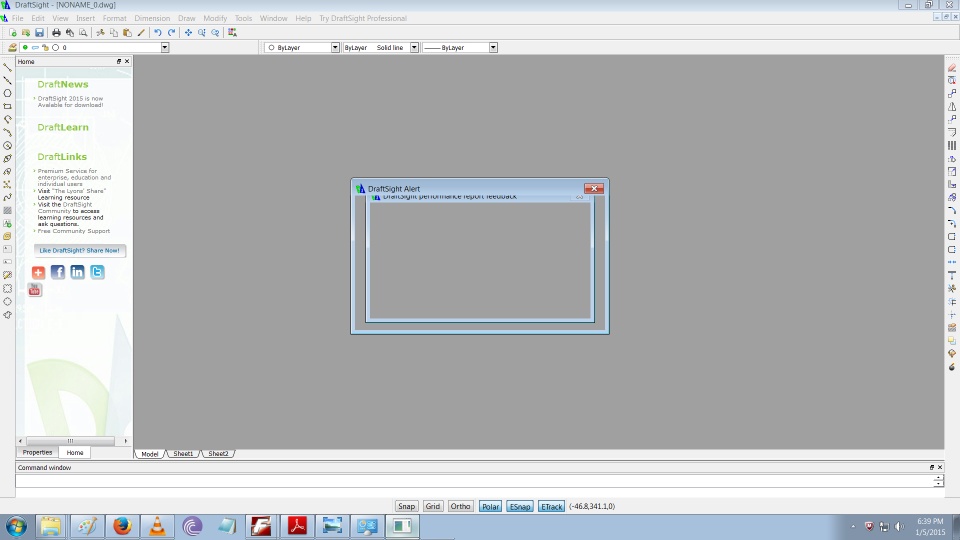Click the Undo arrow icon
Image resolution: width=960 pixels, height=540 pixels.
158,32
